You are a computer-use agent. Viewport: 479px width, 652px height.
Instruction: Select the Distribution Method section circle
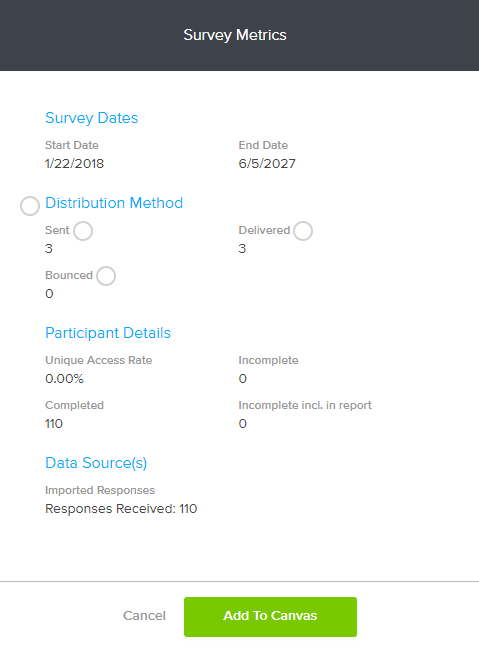click(x=30, y=206)
